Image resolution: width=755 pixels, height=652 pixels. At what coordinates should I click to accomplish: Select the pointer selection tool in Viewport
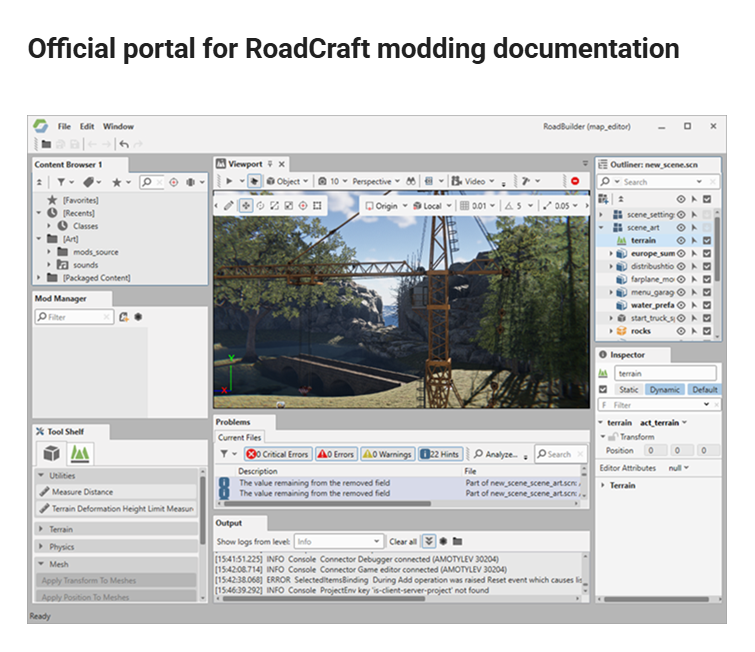(x=254, y=181)
